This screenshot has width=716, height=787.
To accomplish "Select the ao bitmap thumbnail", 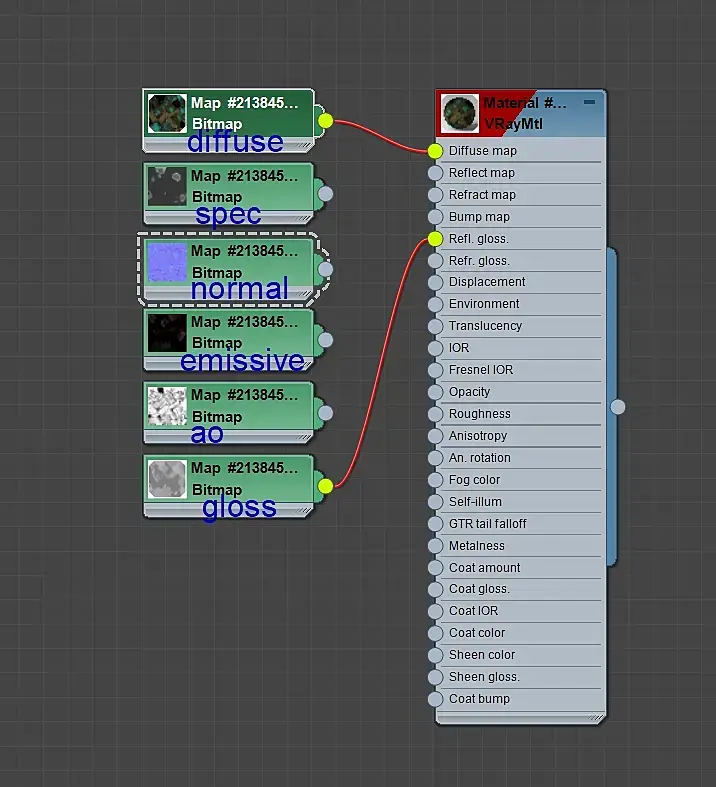I will [x=167, y=406].
